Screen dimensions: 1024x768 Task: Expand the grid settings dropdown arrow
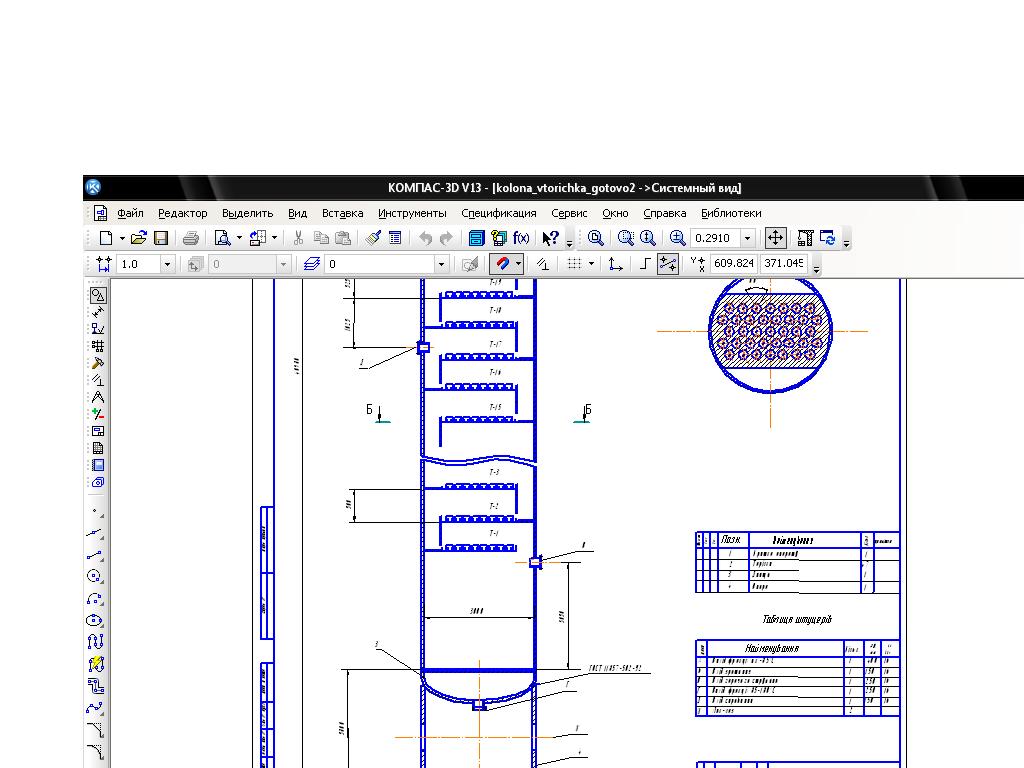(592, 264)
